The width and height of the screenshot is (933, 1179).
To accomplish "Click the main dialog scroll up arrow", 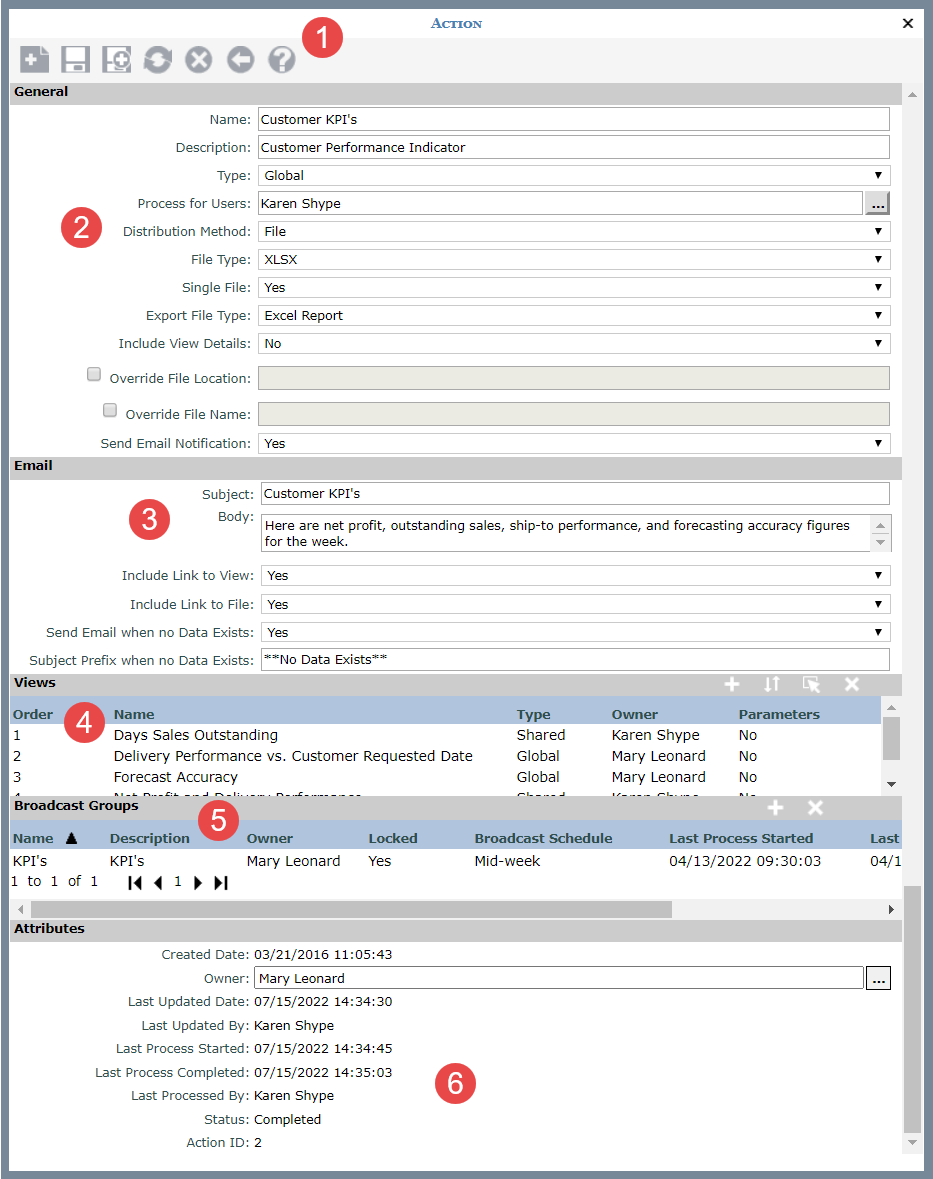I will click(912, 95).
